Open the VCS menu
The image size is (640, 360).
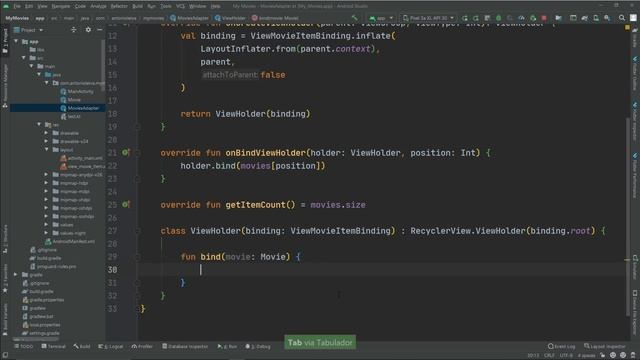point(180,6)
